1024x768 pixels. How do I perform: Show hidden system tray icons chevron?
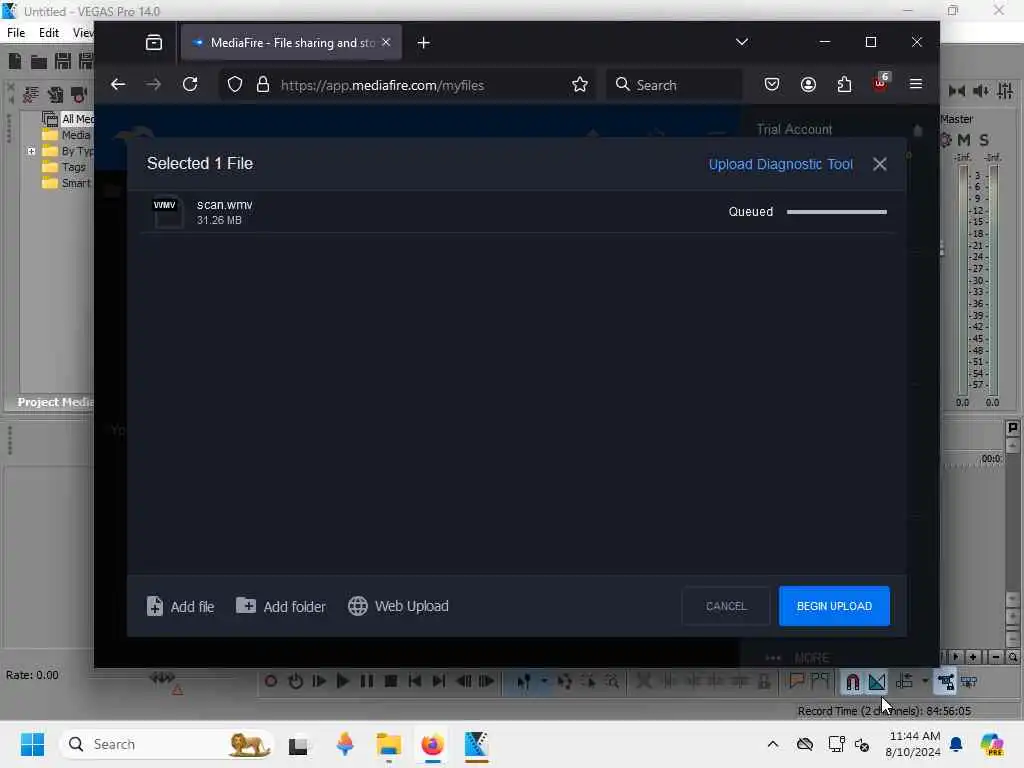[773, 744]
